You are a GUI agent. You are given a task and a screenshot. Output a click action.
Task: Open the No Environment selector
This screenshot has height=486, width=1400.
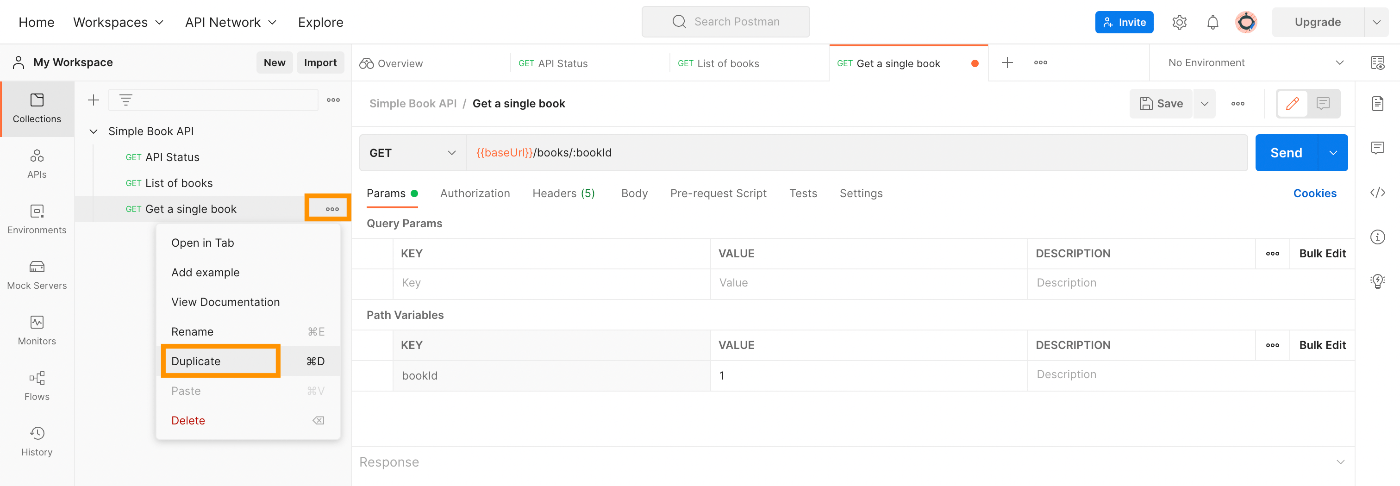tap(1254, 63)
